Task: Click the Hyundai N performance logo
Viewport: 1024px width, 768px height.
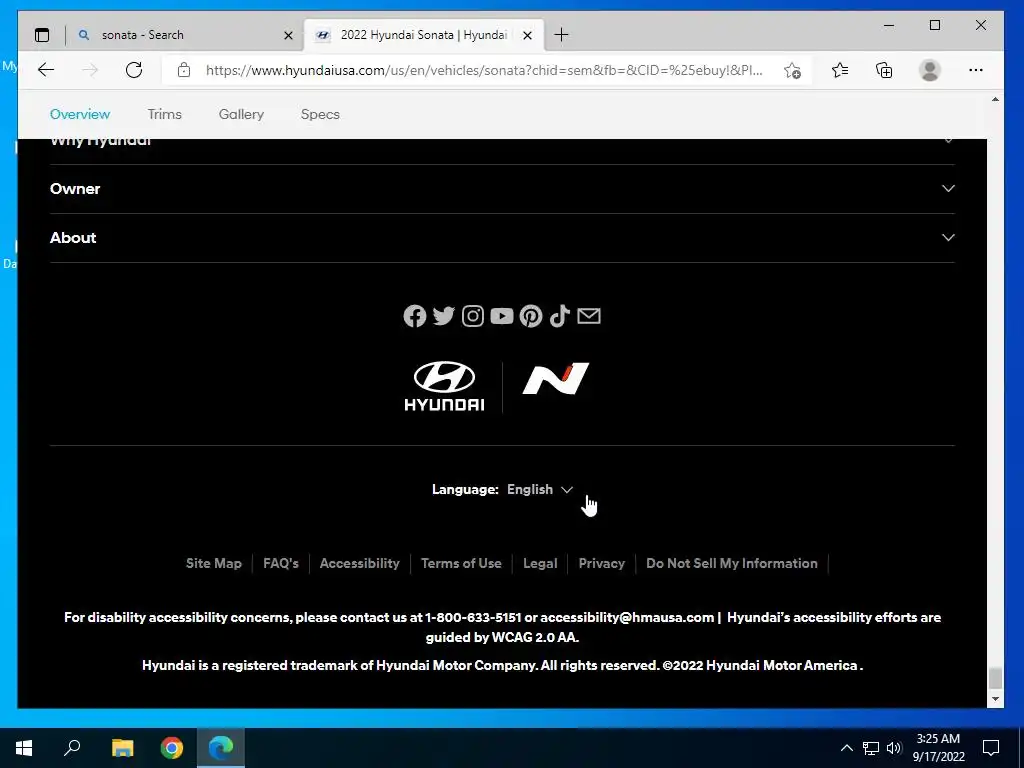Action: (555, 379)
